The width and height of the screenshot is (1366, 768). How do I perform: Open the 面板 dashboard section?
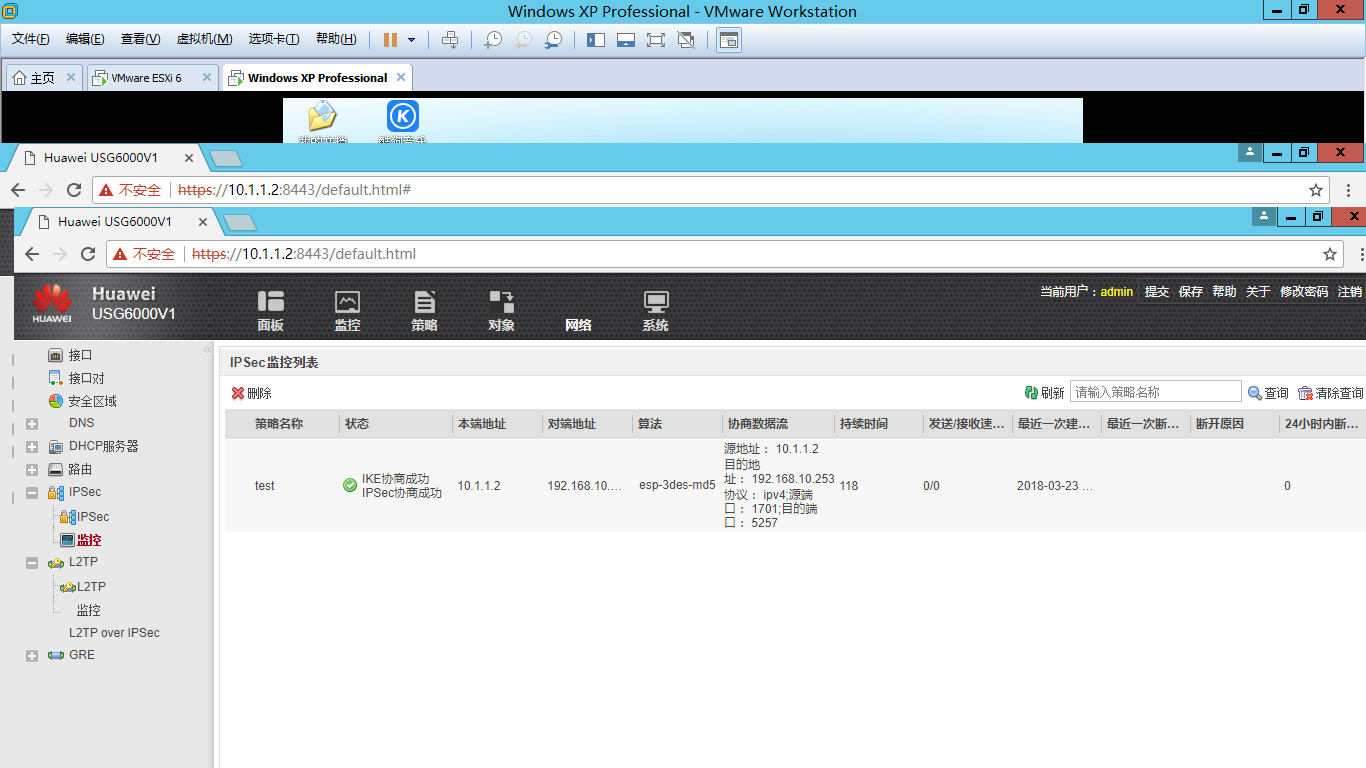271,311
